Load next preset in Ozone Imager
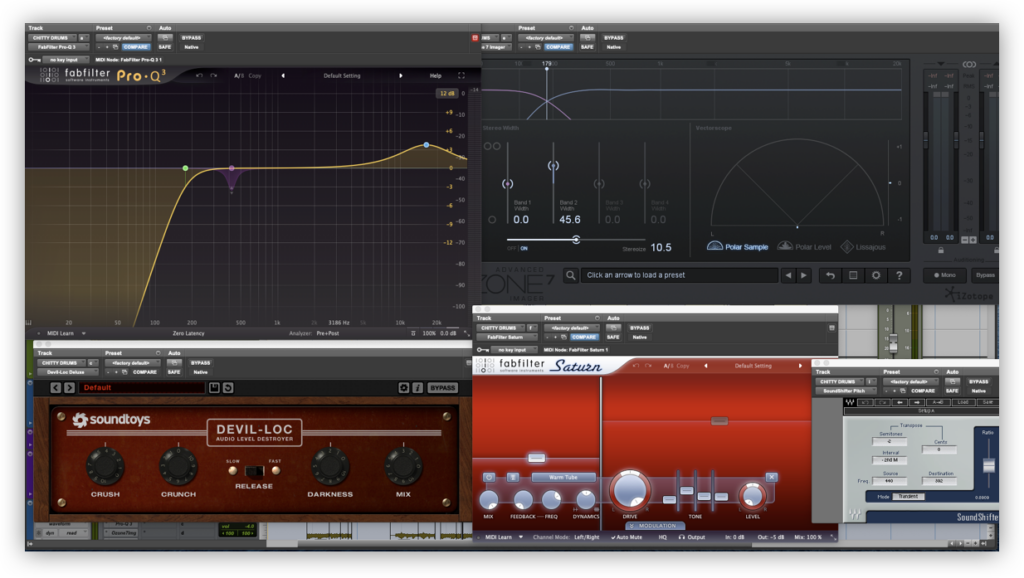 click(x=804, y=275)
